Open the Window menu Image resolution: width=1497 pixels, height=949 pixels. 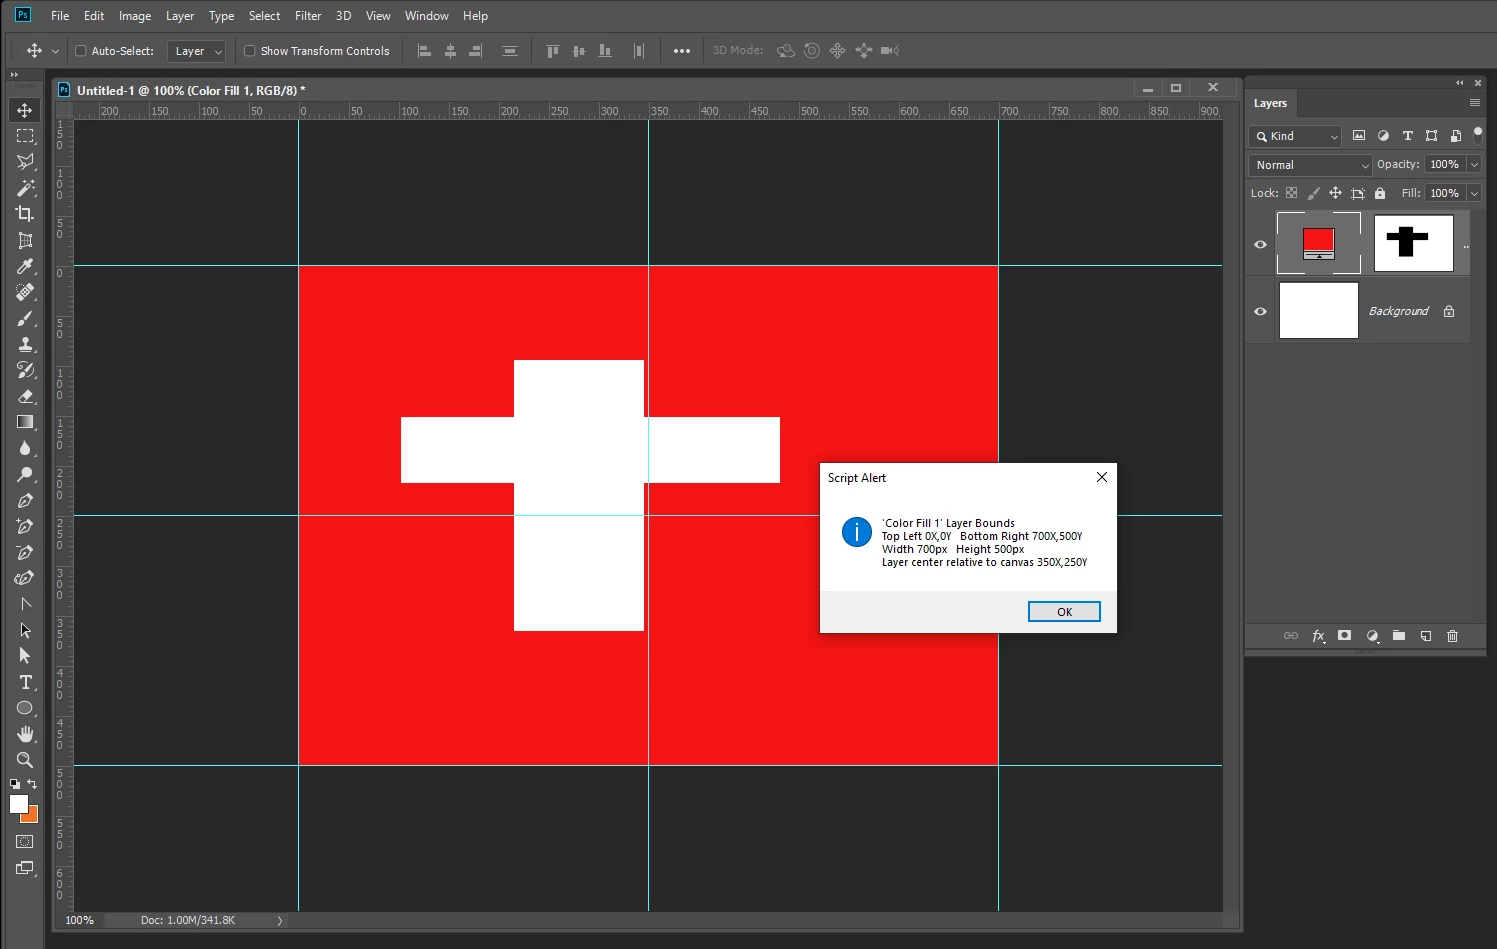click(426, 16)
